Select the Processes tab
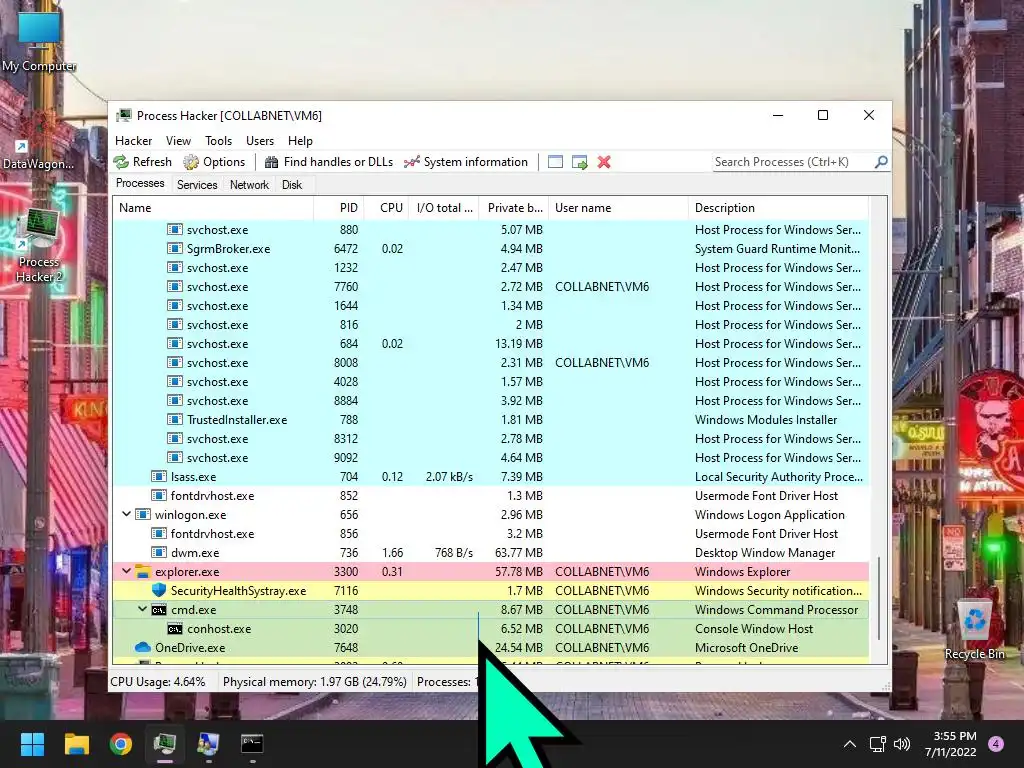 click(140, 184)
